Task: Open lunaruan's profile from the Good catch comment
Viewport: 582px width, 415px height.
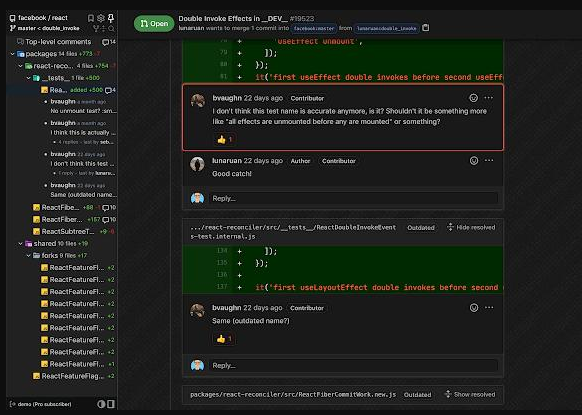Action: pyautogui.click(x=227, y=161)
